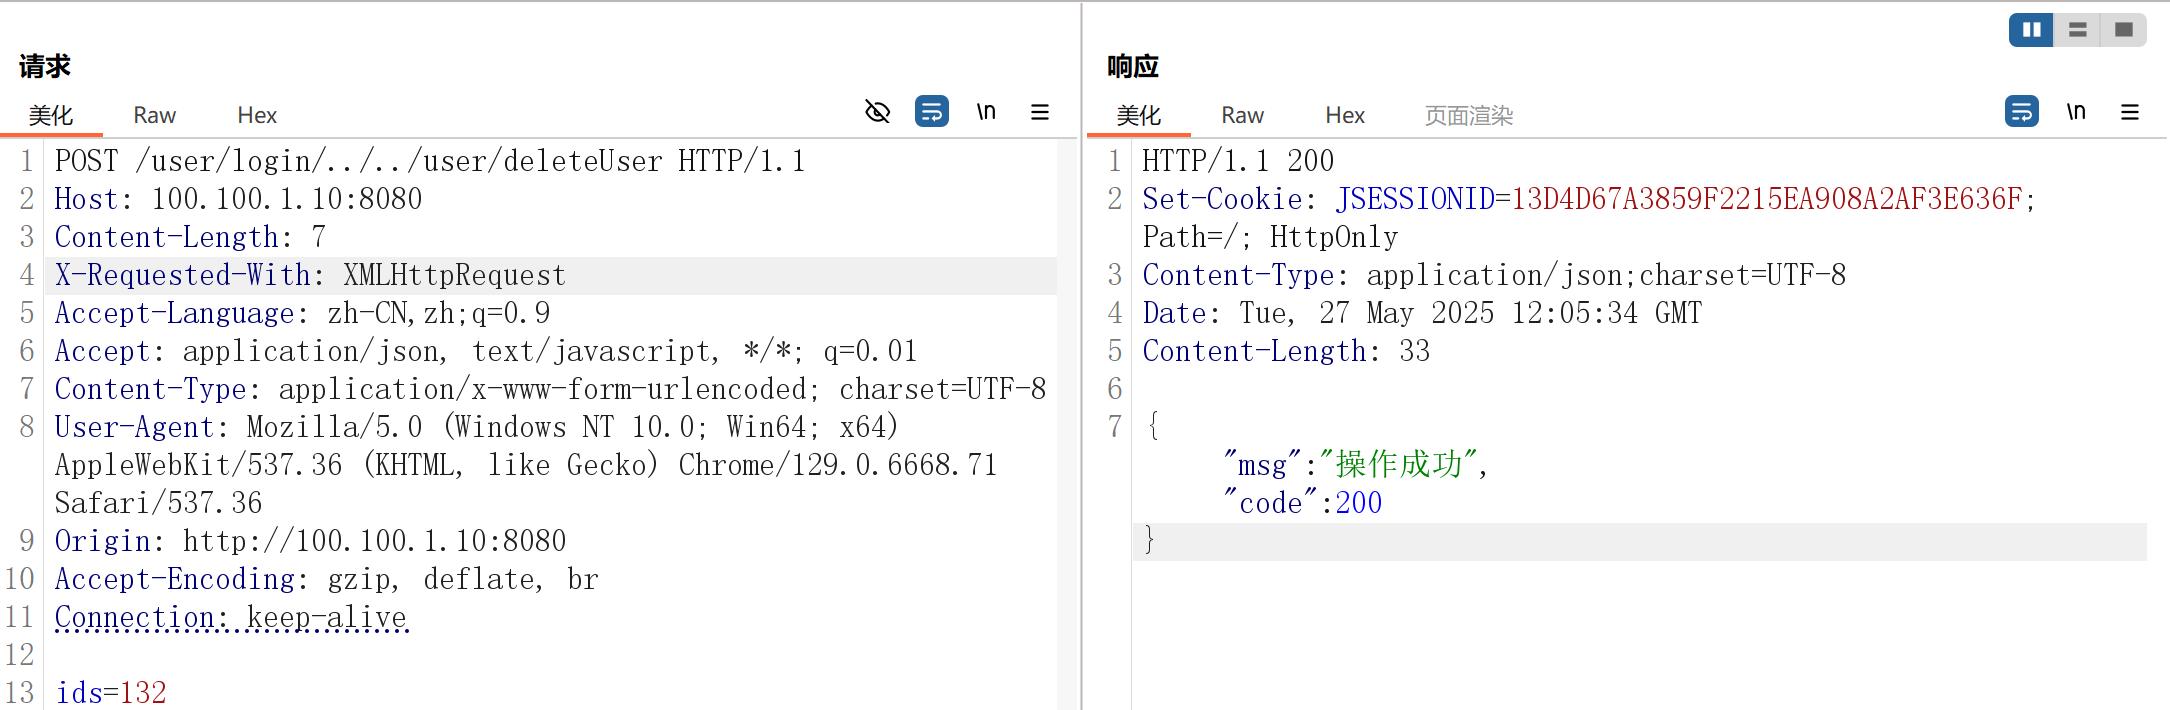Click the Accept-Encoding header line
The image size is (2170, 710).
326,579
